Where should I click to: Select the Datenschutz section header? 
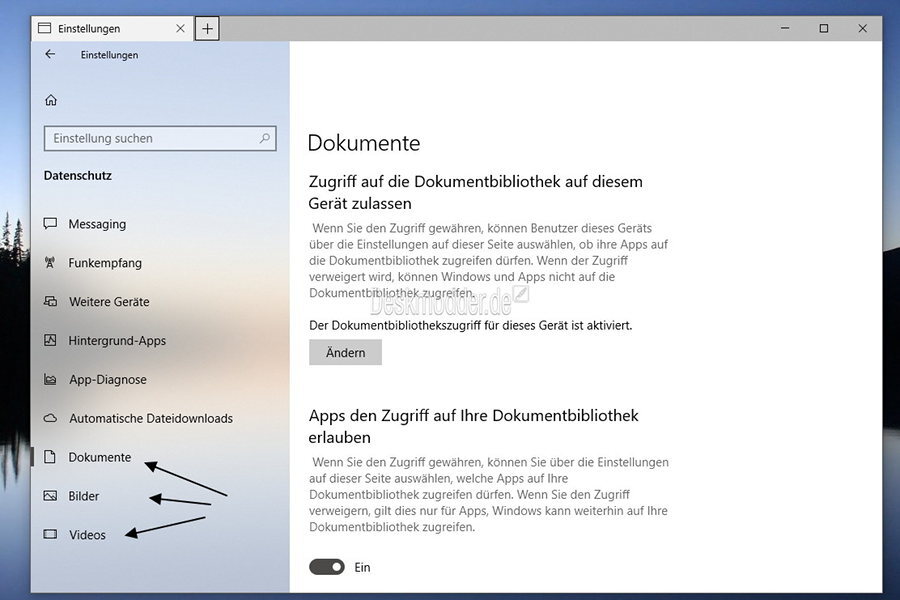tap(77, 175)
